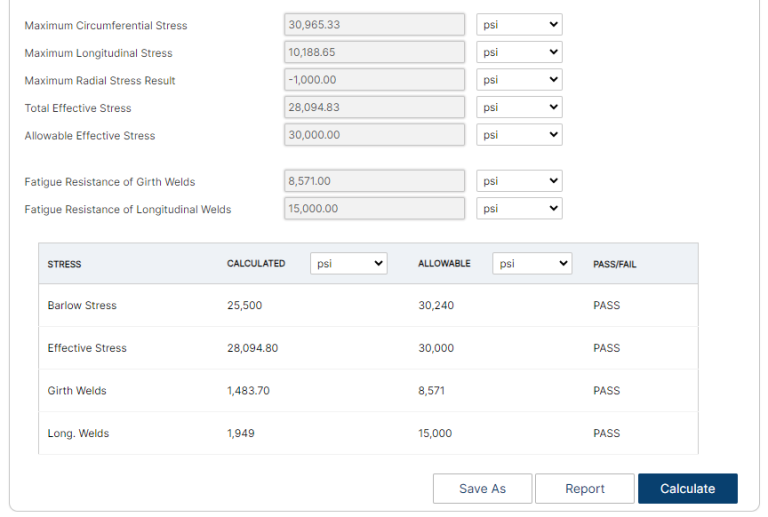
Task: Open unit dropdown for Maximum Circumferential Stress
Action: 518,25
